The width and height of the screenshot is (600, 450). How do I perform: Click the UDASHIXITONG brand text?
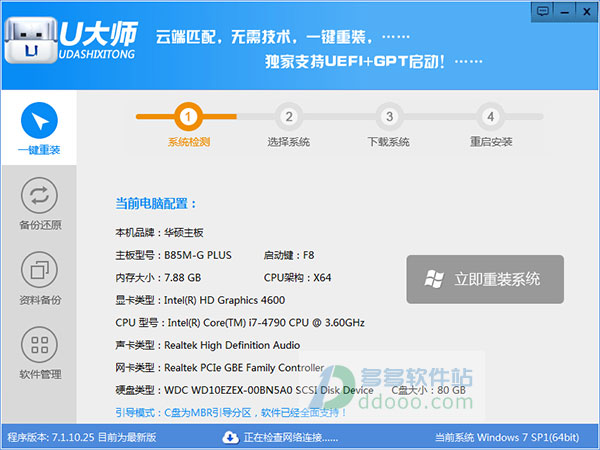[97, 54]
